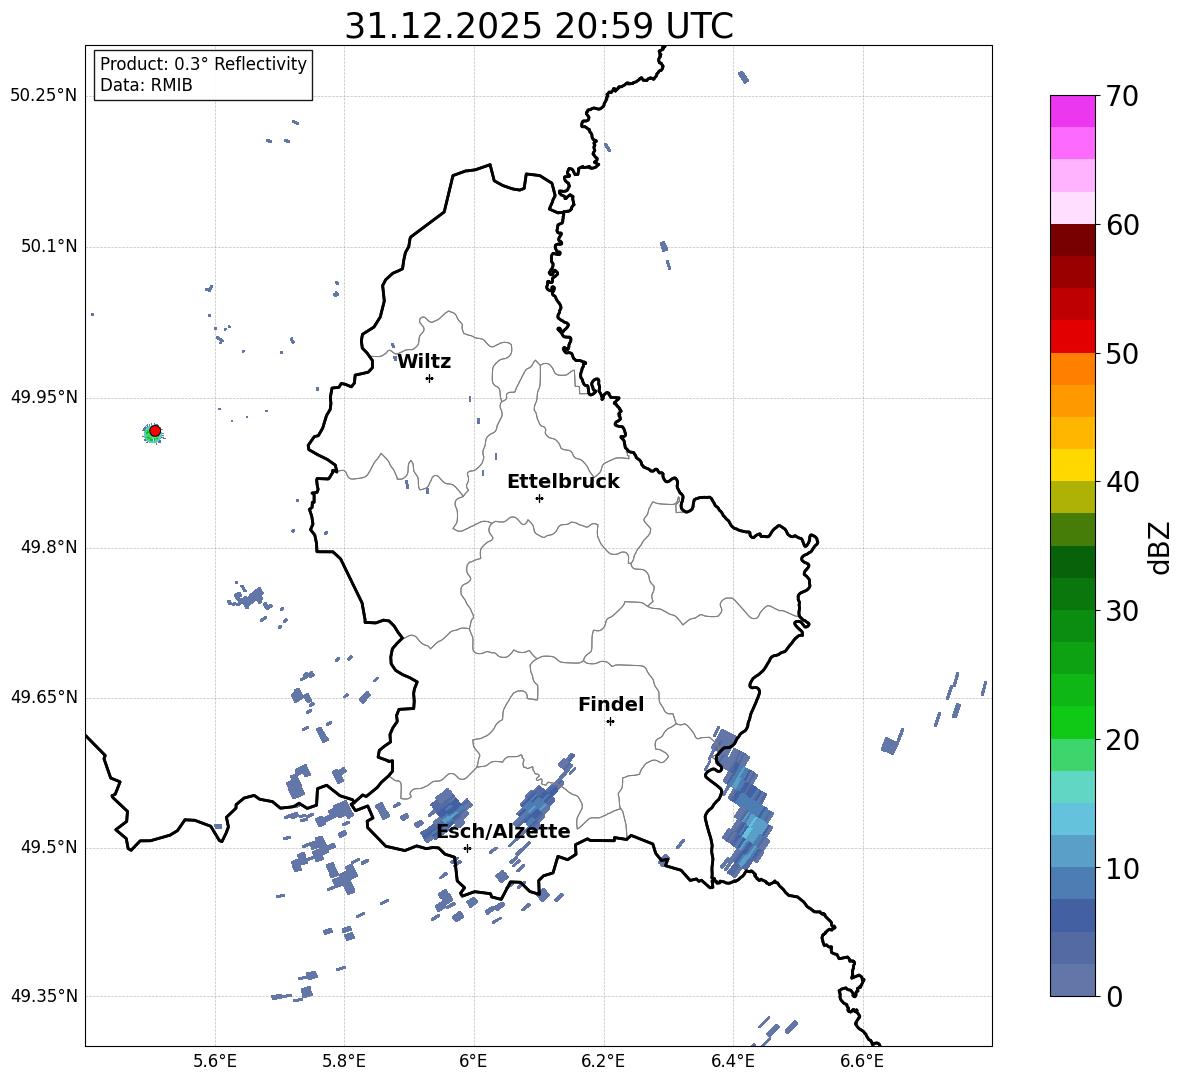Screen dimensions: 1184x1081
Task: Click the colorbar tick label 60
Action: click(1122, 225)
